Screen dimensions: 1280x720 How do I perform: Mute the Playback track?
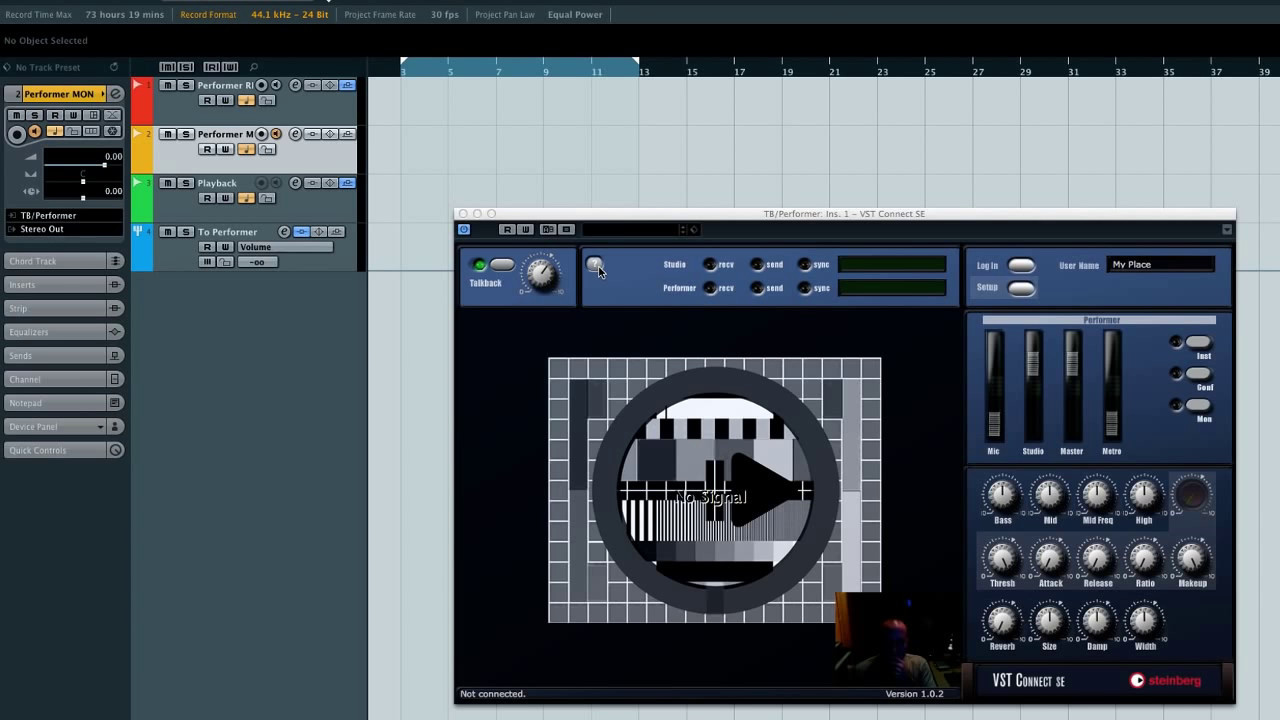point(168,183)
